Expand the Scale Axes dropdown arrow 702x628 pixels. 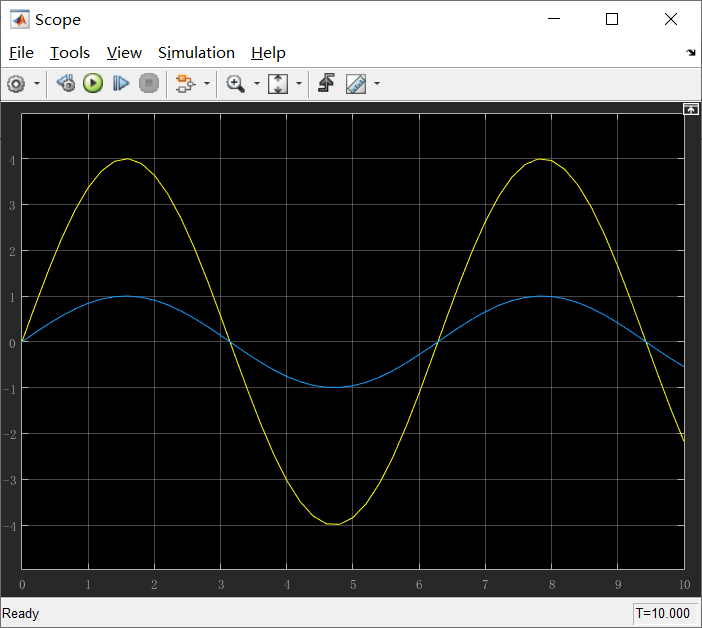click(x=299, y=84)
